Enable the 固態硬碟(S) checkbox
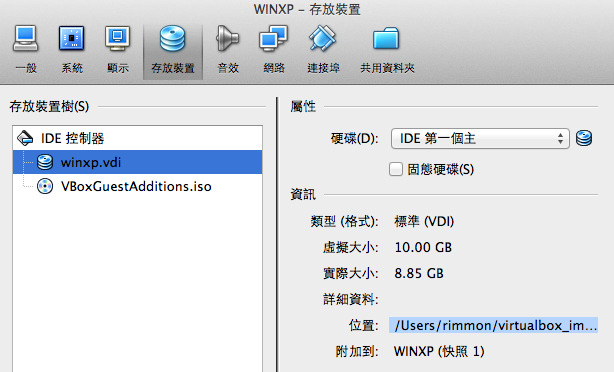 click(396, 169)
